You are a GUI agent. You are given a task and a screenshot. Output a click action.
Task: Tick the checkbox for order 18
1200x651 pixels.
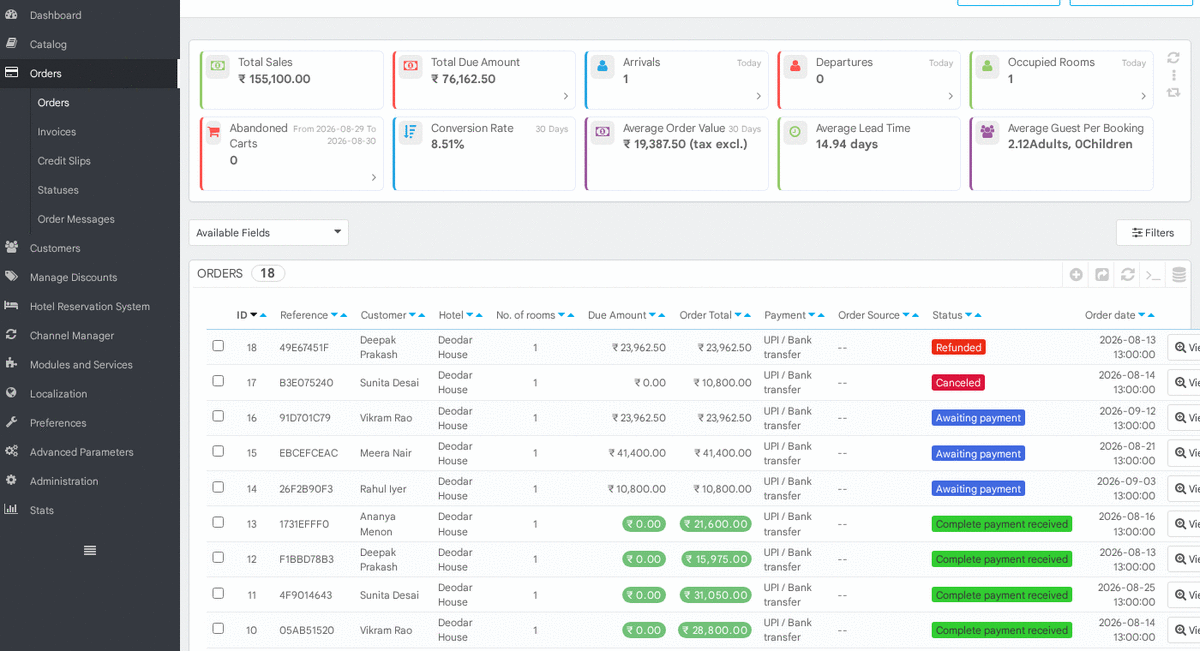point(218,345)
